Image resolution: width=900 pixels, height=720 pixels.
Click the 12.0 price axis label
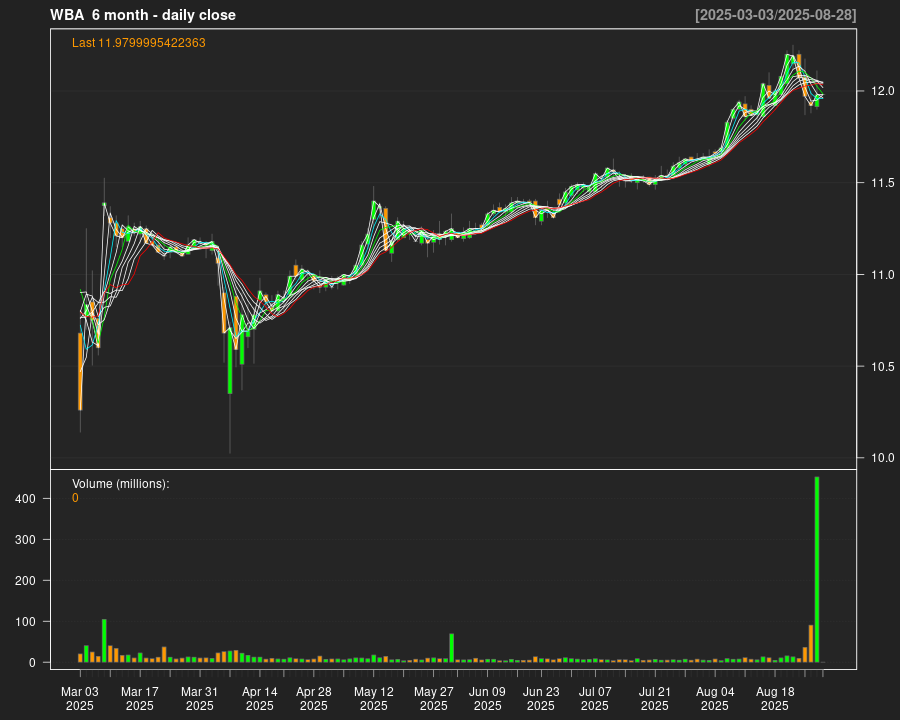881,91
